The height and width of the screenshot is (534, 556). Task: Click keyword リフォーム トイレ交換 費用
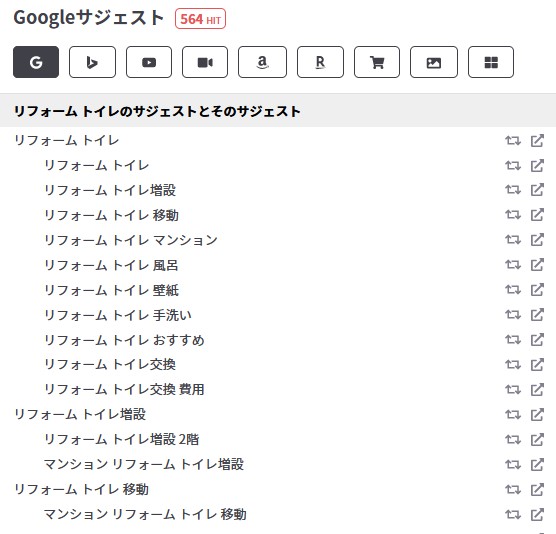(x=124, y=389)
